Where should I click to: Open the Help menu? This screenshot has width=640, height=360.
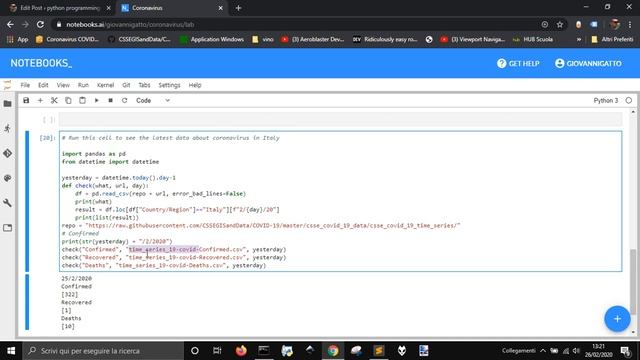coord(195,85)
